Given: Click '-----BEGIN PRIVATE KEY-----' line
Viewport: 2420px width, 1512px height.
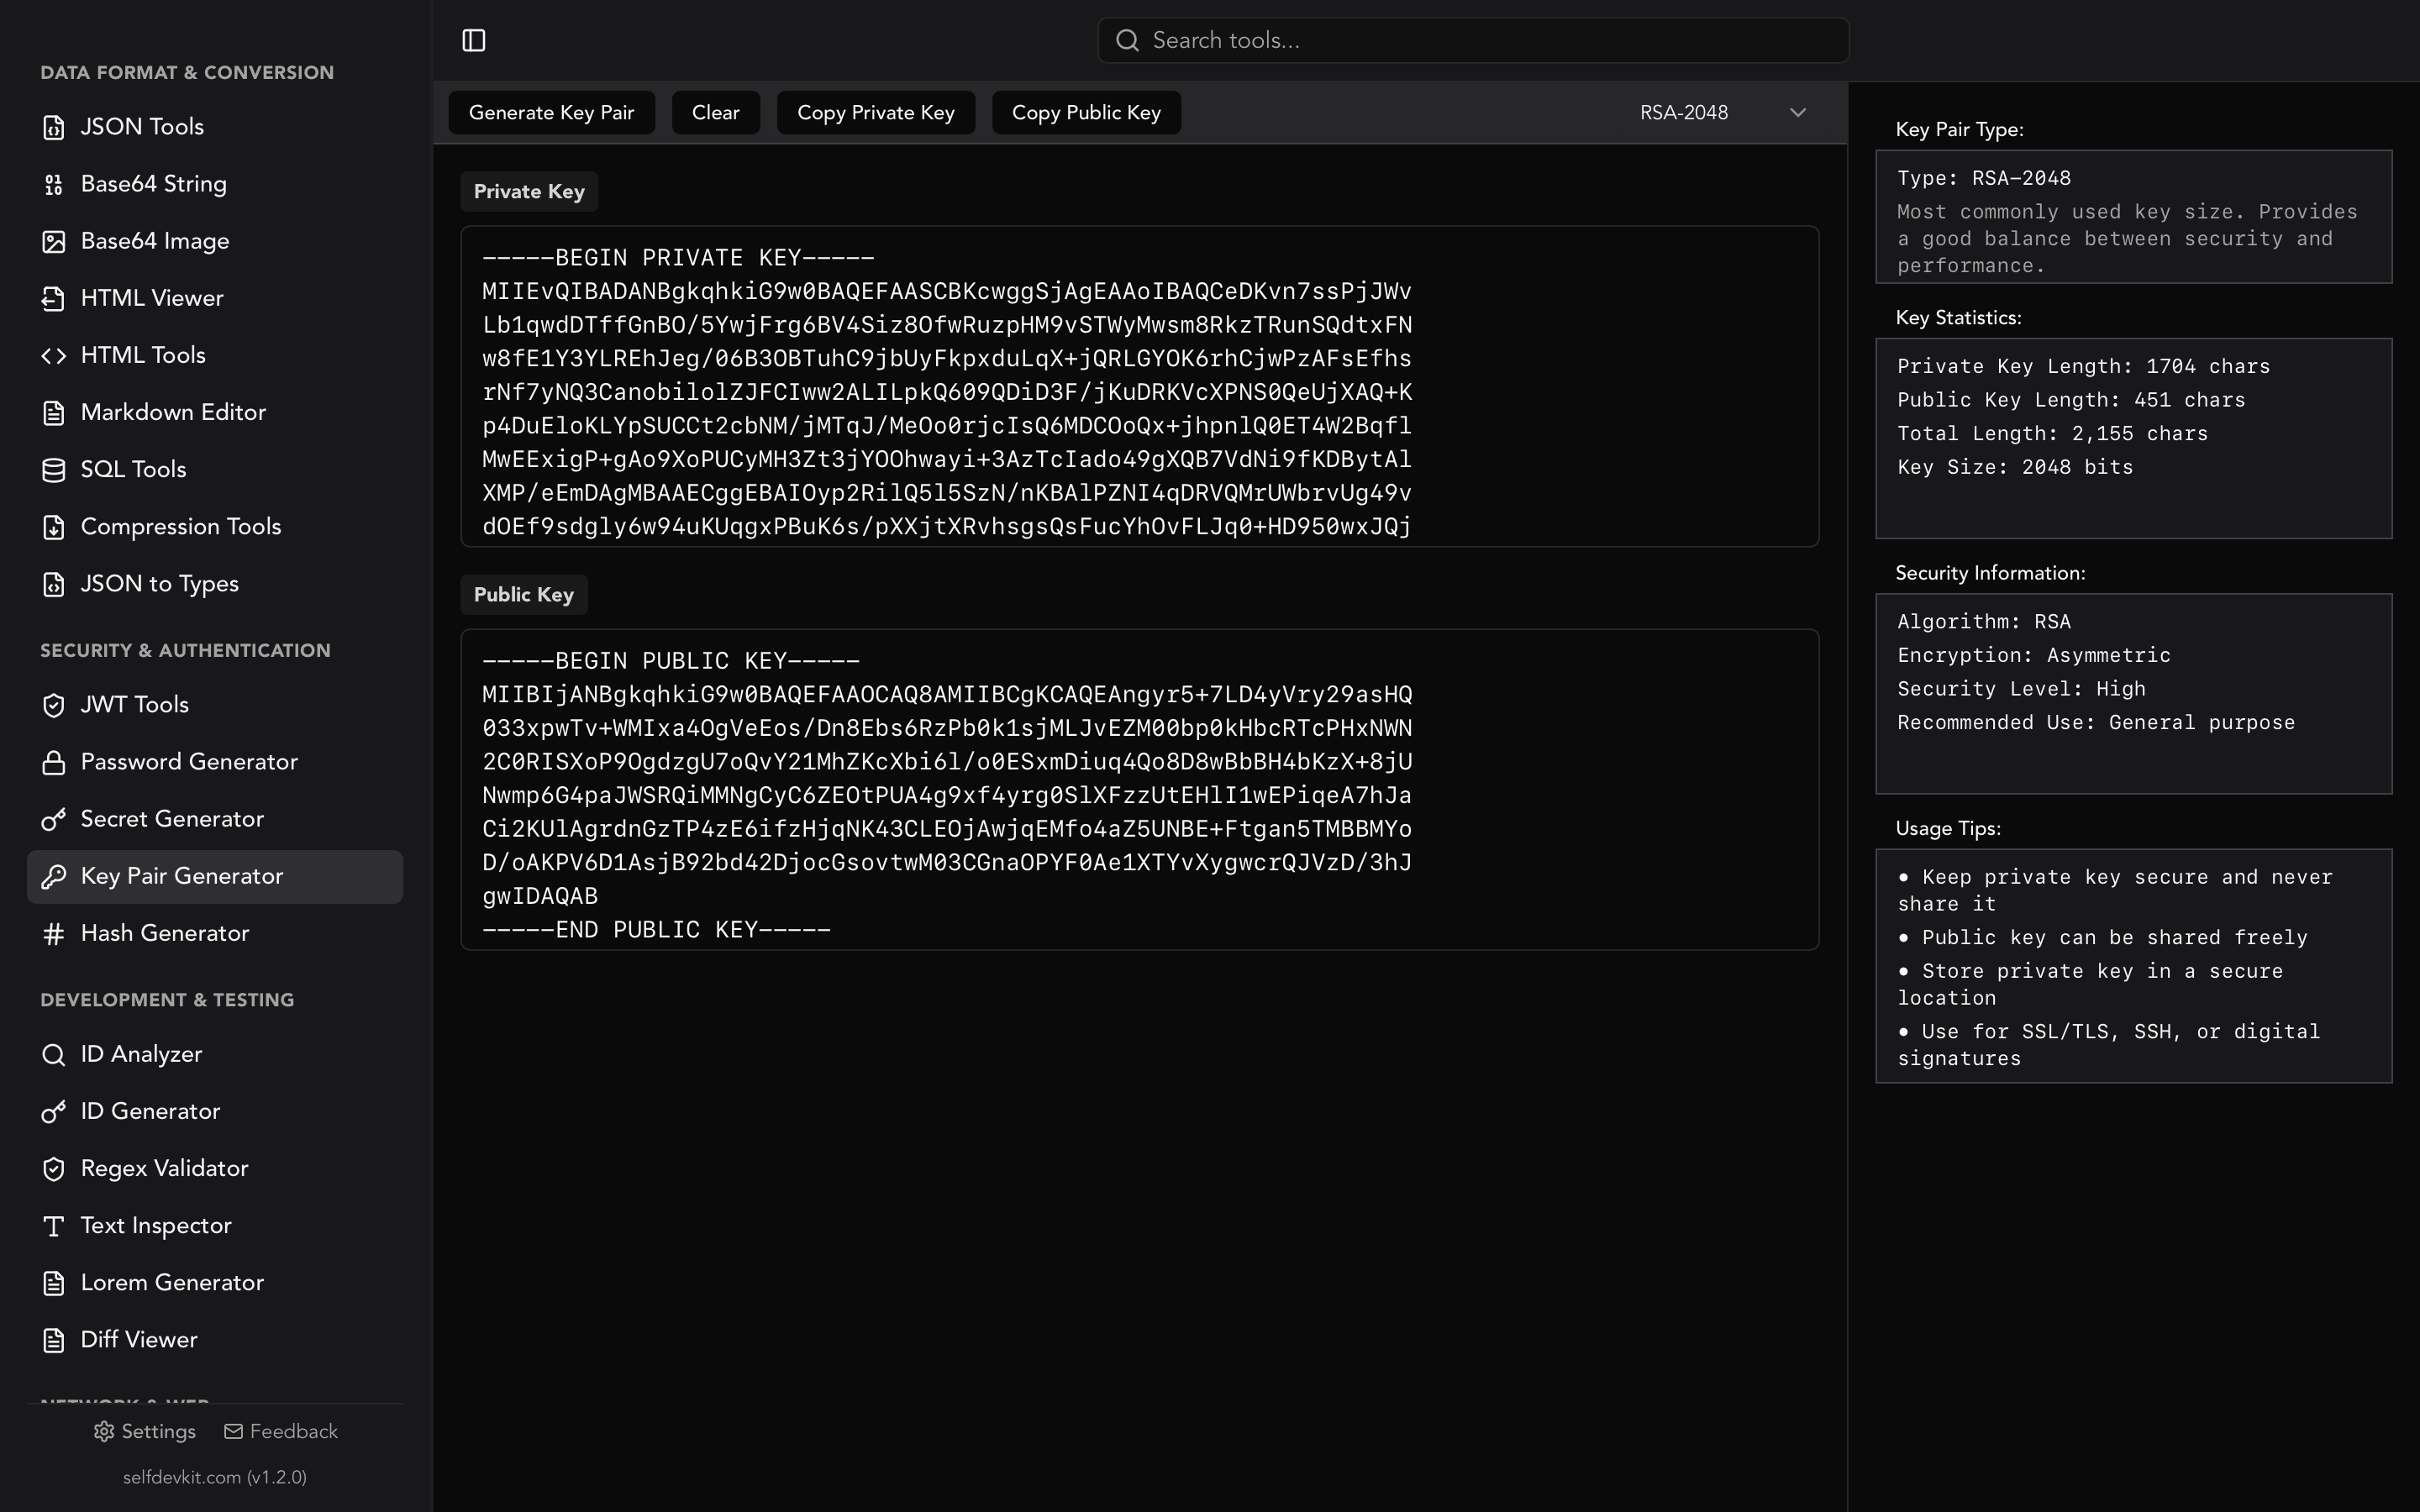Looking at the screenshot, I should click(678, 258).
